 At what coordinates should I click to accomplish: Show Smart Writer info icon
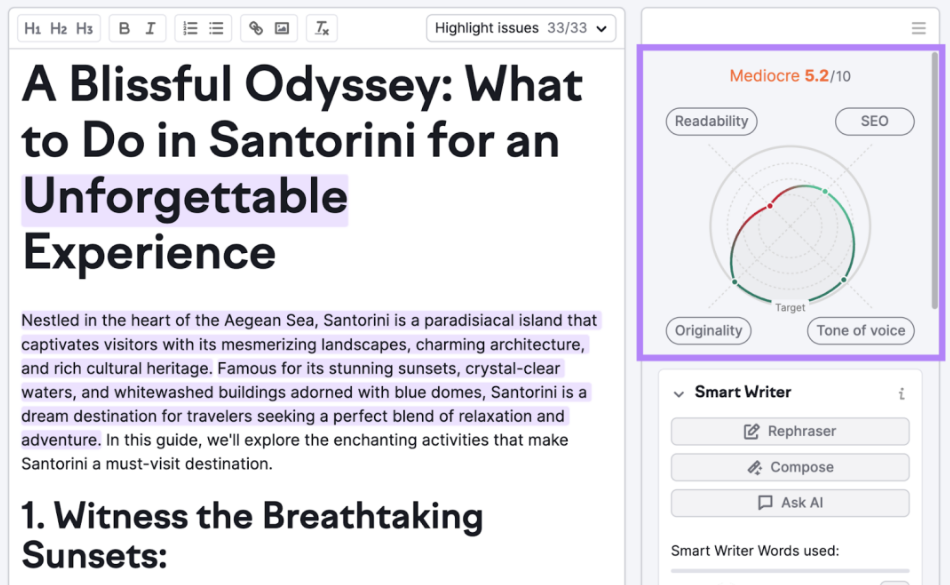[x=902, y=394]
